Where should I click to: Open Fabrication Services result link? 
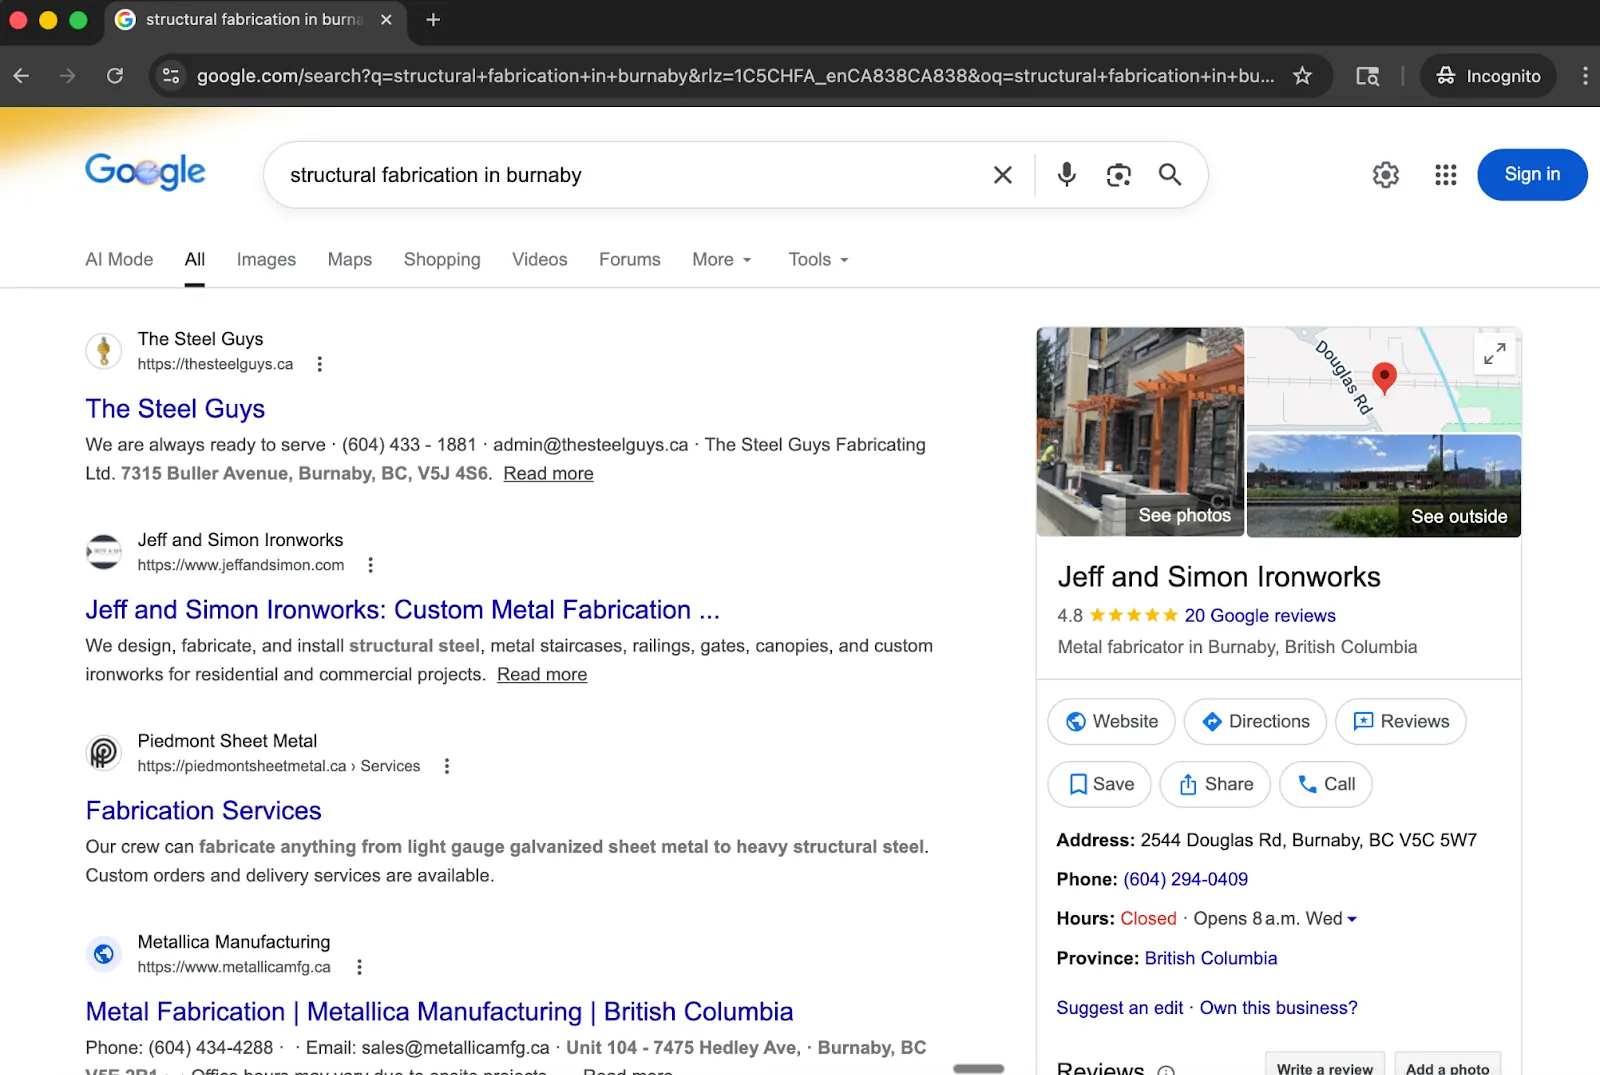pos(203,811)
